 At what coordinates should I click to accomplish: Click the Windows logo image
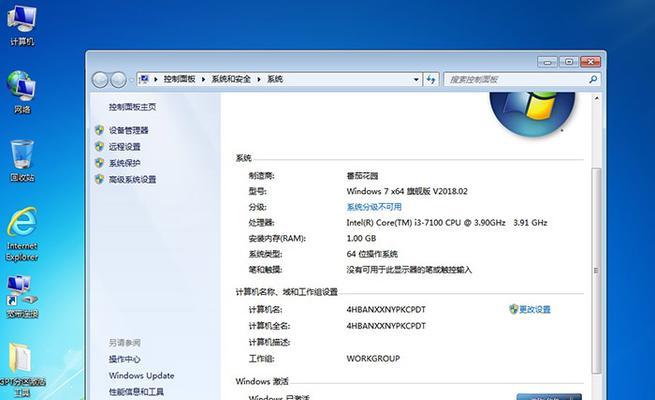pyautogui.click(x=533, y=113)
